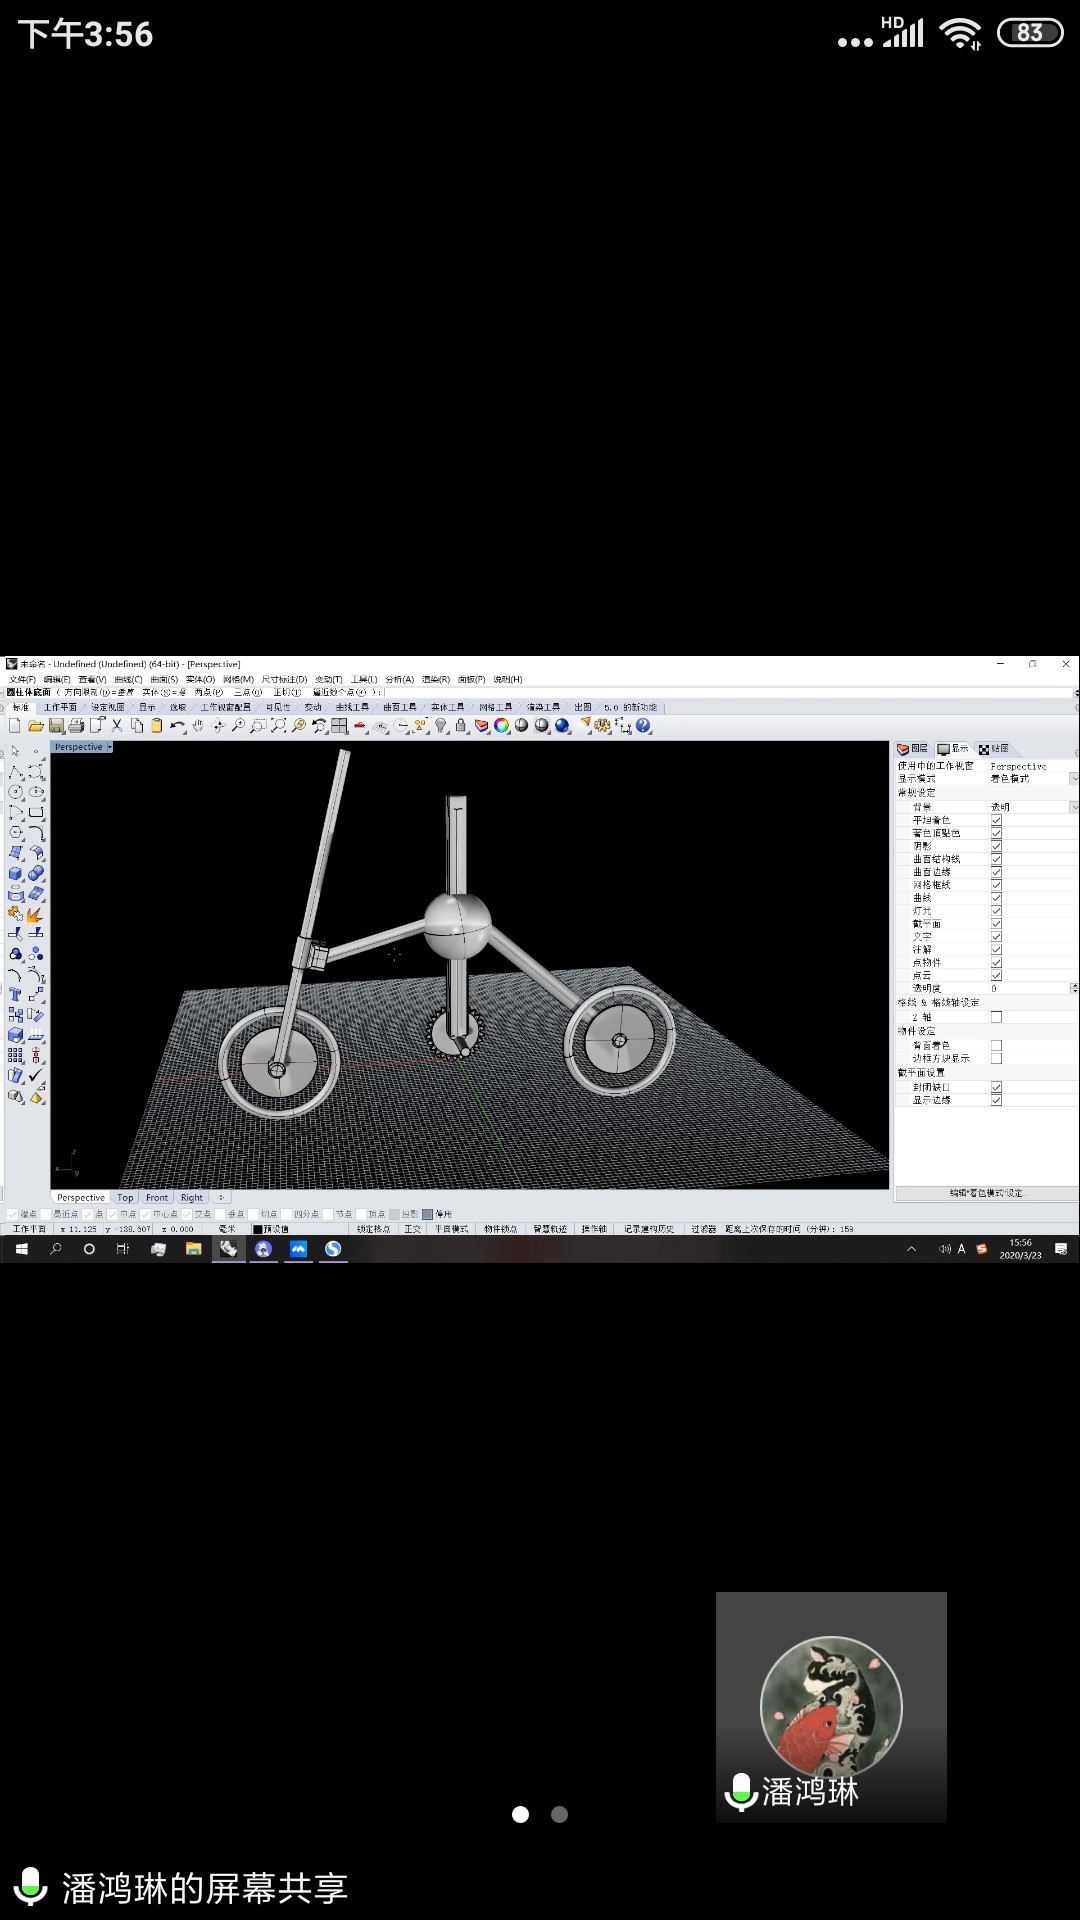The width and height of the screenshot is (1080, 1920).
Task: Click the Undo arrow icon
Action: 177,726
